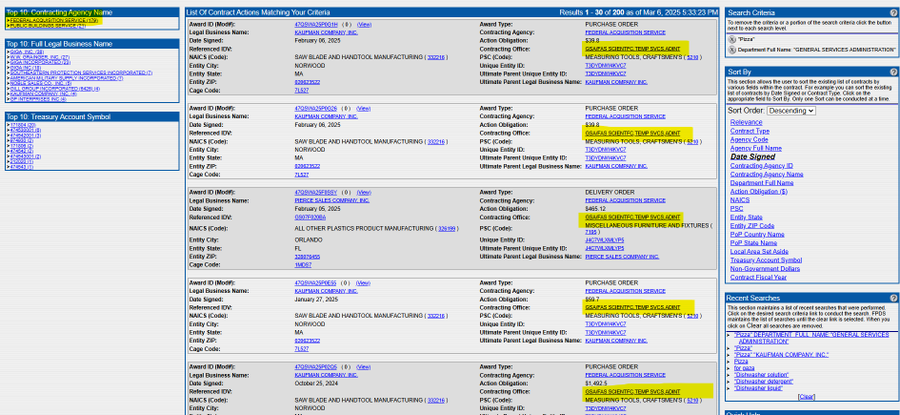
Task: Sort results by Contract Type
Action: tap(750, 130)
